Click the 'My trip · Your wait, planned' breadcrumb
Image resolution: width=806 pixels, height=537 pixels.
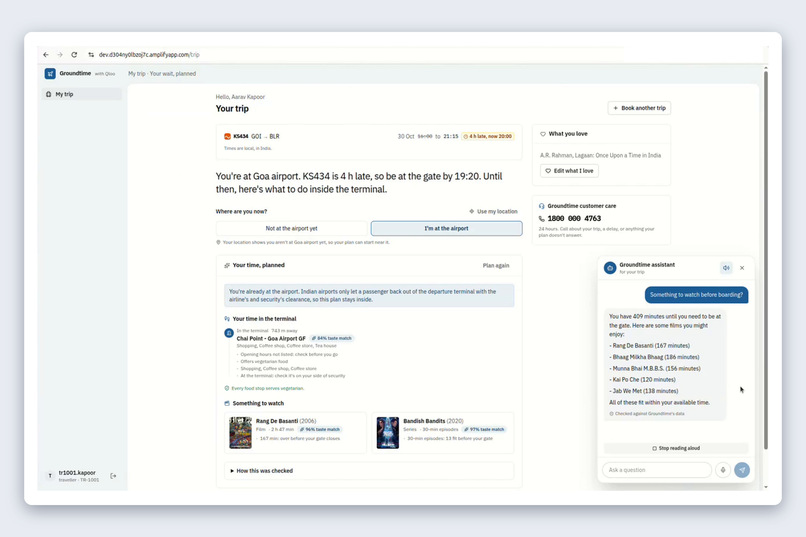click(162, 73)
